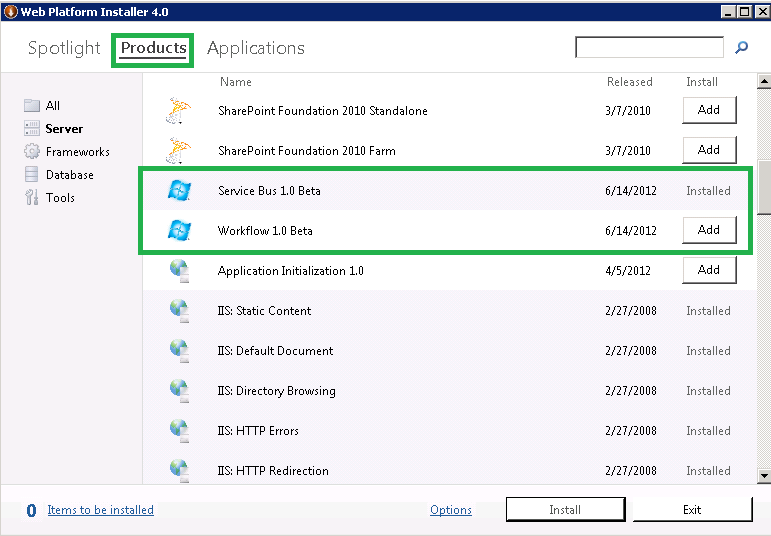Click the SharePoint Foundation 2010 Farm icon
The height and width of the screenshot is (536, 771).
tap(178, 150)
